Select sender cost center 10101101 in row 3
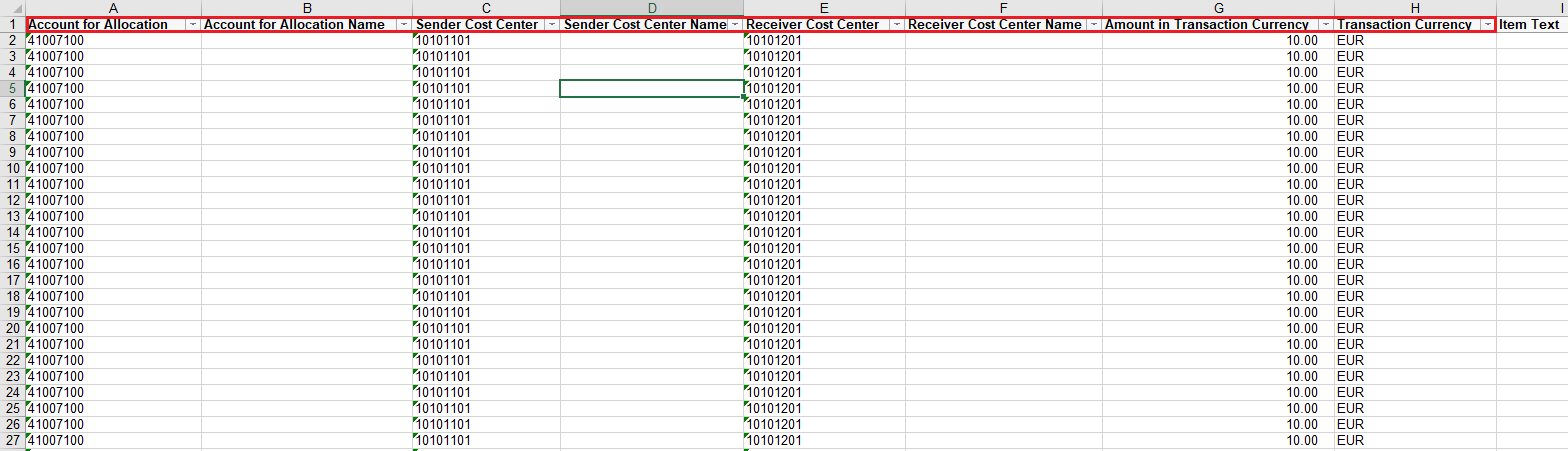The height and width of the screenshot is (451, 1568). 486,56
